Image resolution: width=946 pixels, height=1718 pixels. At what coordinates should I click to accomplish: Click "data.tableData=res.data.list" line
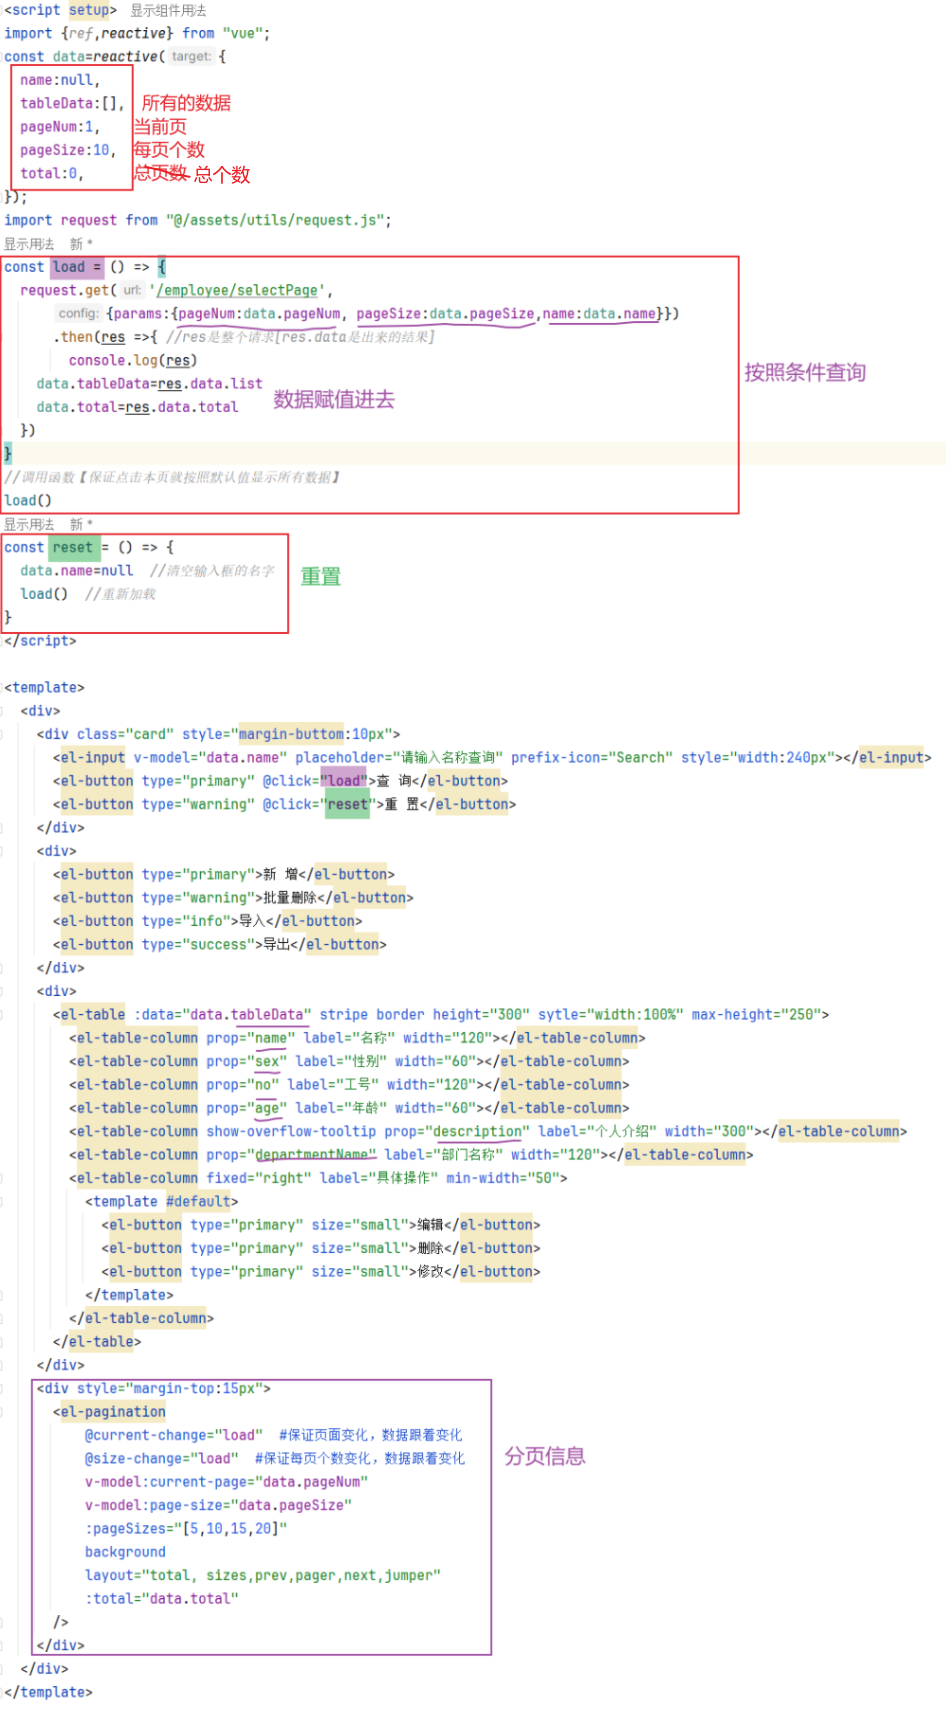click(150, 384)
